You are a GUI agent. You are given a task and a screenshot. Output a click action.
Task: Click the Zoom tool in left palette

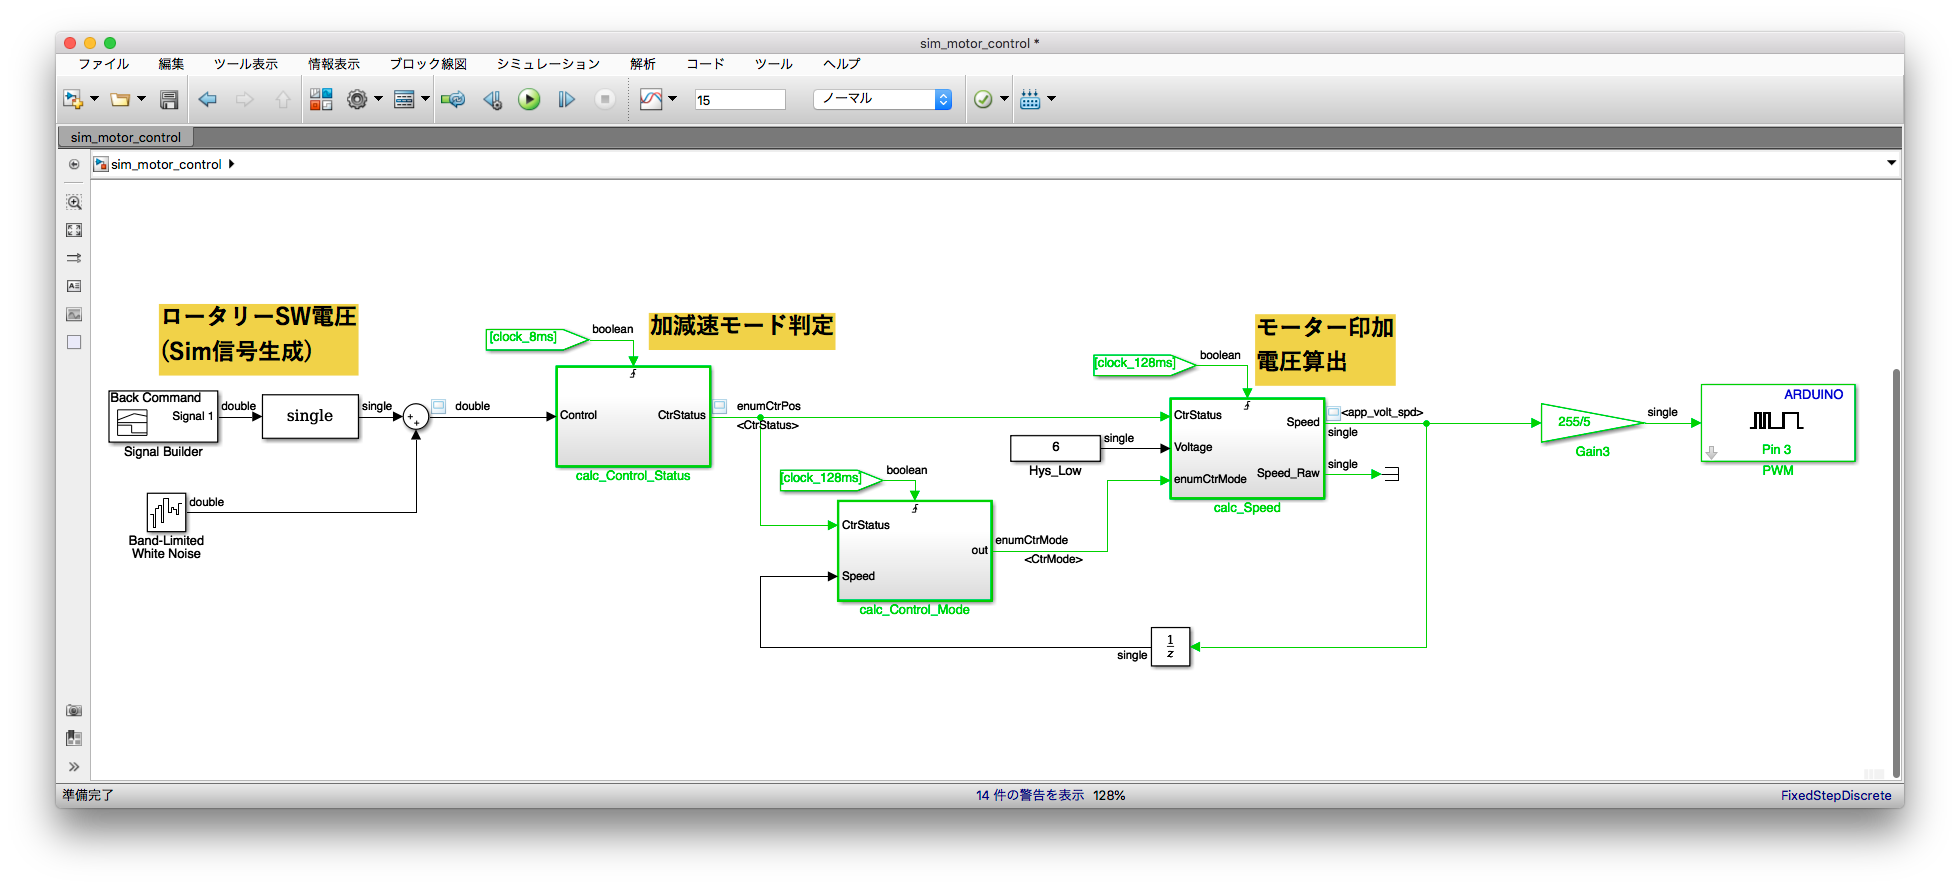pos(74,202)
